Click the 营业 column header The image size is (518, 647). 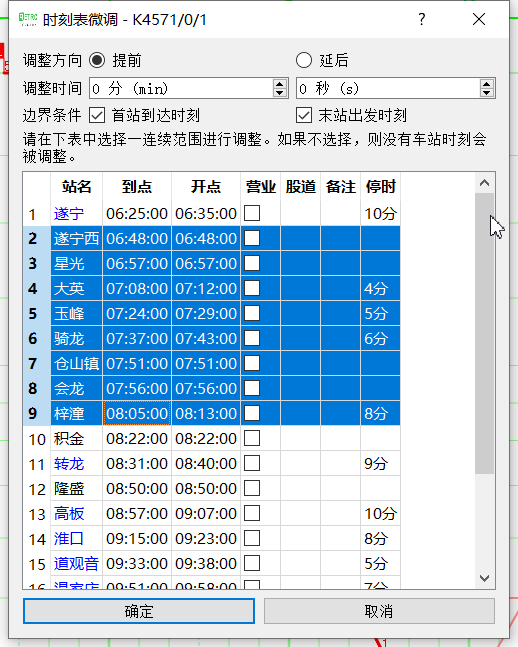click(260, 187)
